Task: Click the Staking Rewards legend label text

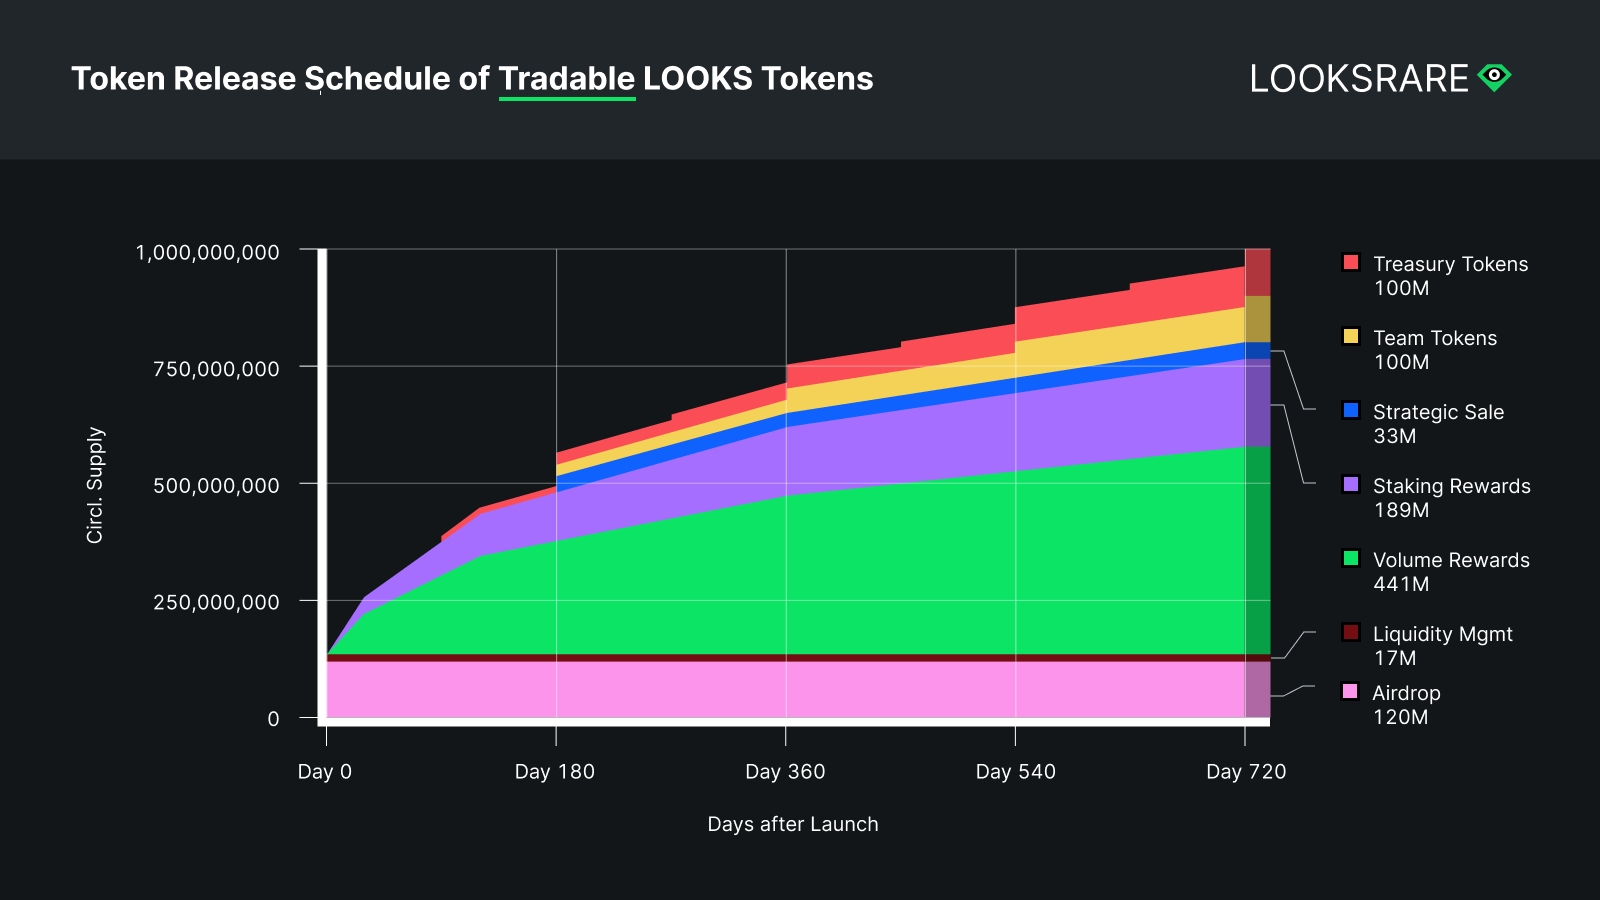Action: [x=1452, y=486]
